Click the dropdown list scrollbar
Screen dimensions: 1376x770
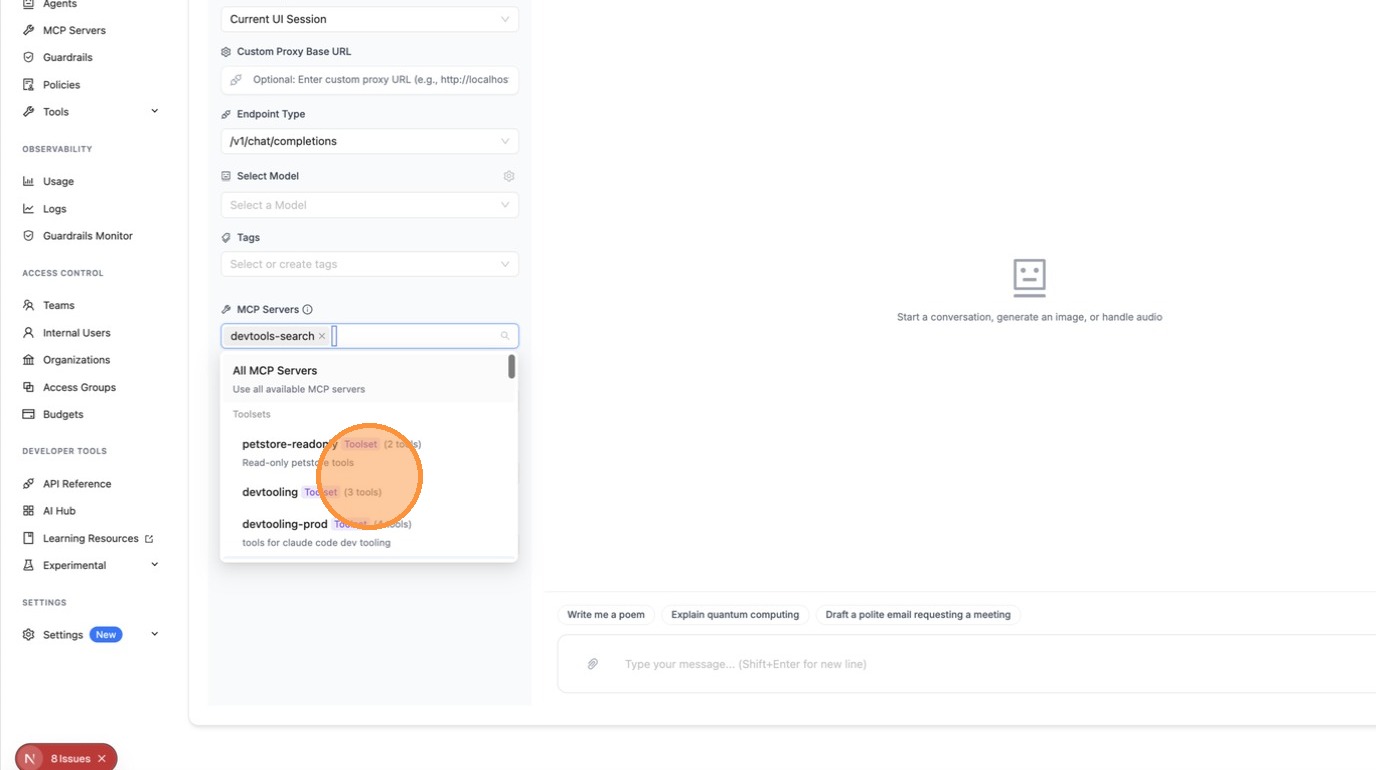[x=512, y=366]
